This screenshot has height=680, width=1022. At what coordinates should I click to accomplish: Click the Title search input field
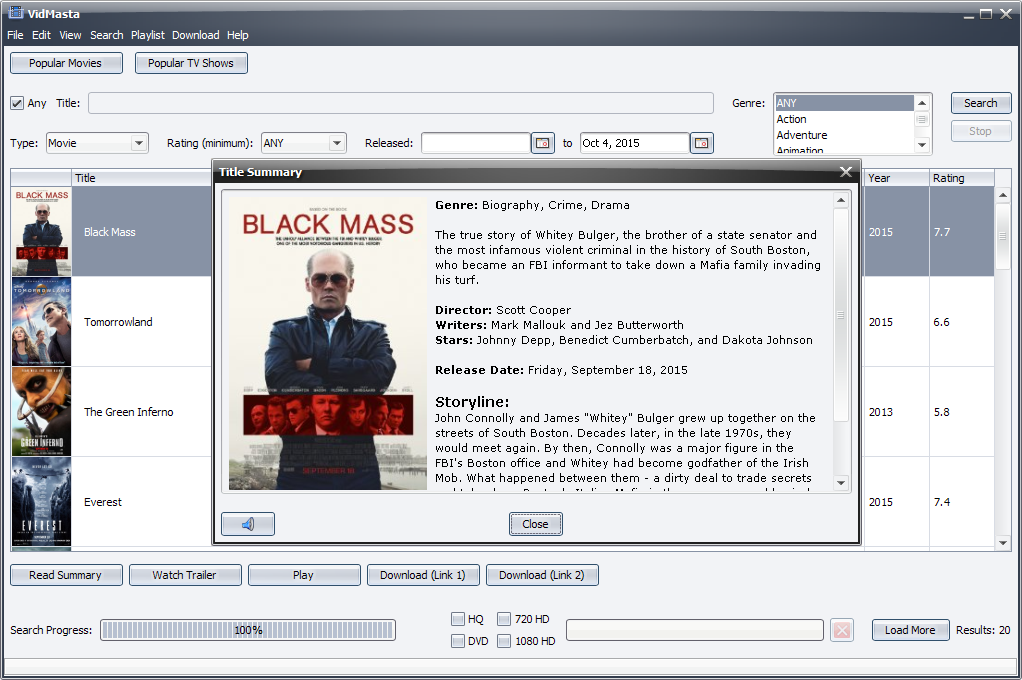(x=401, y=103)
